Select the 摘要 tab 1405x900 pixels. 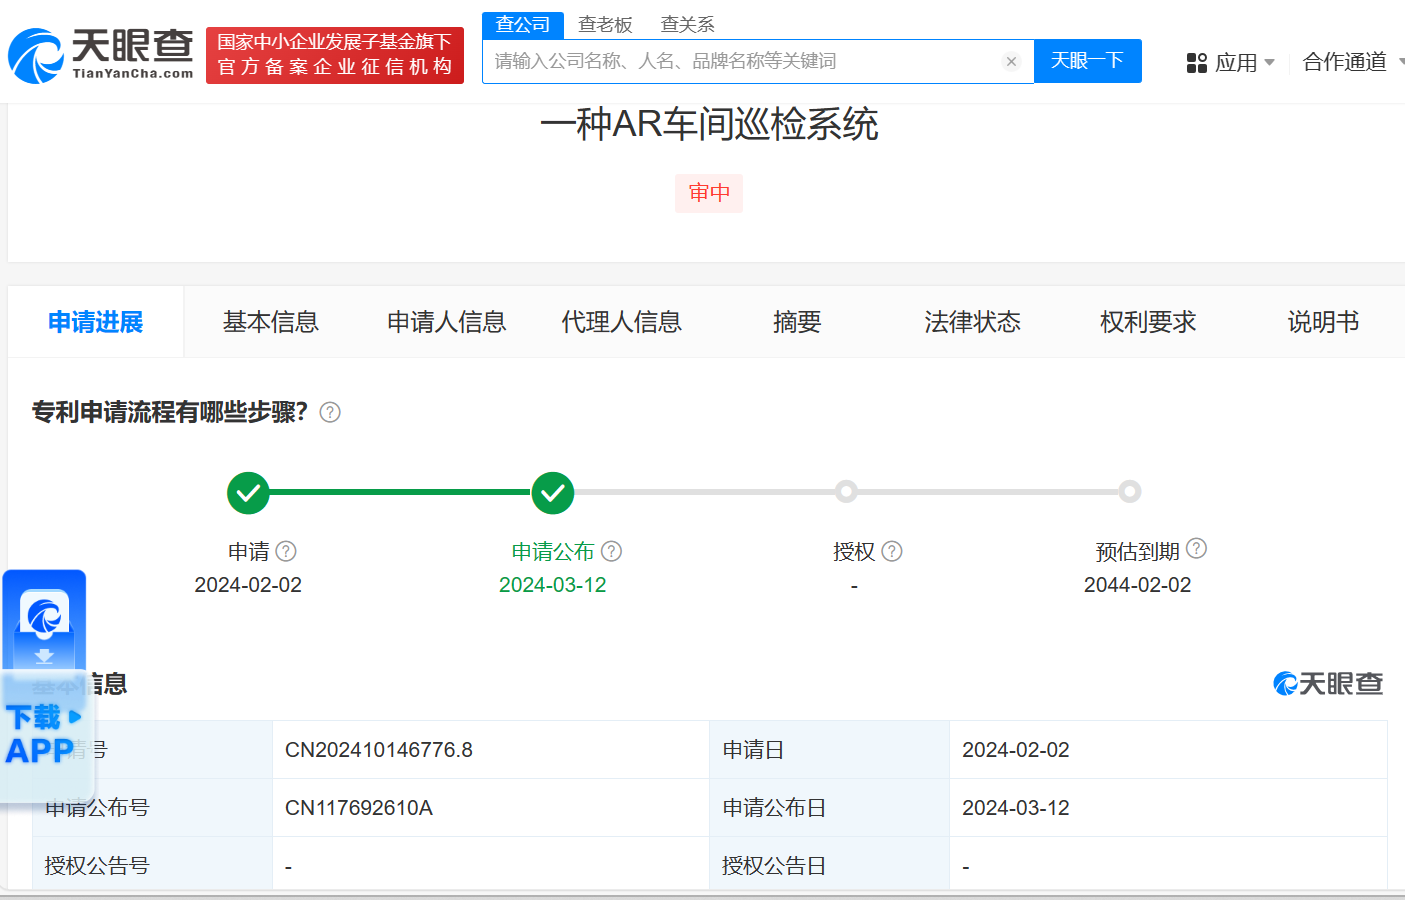pyautogui.click(x=797, y=322)
